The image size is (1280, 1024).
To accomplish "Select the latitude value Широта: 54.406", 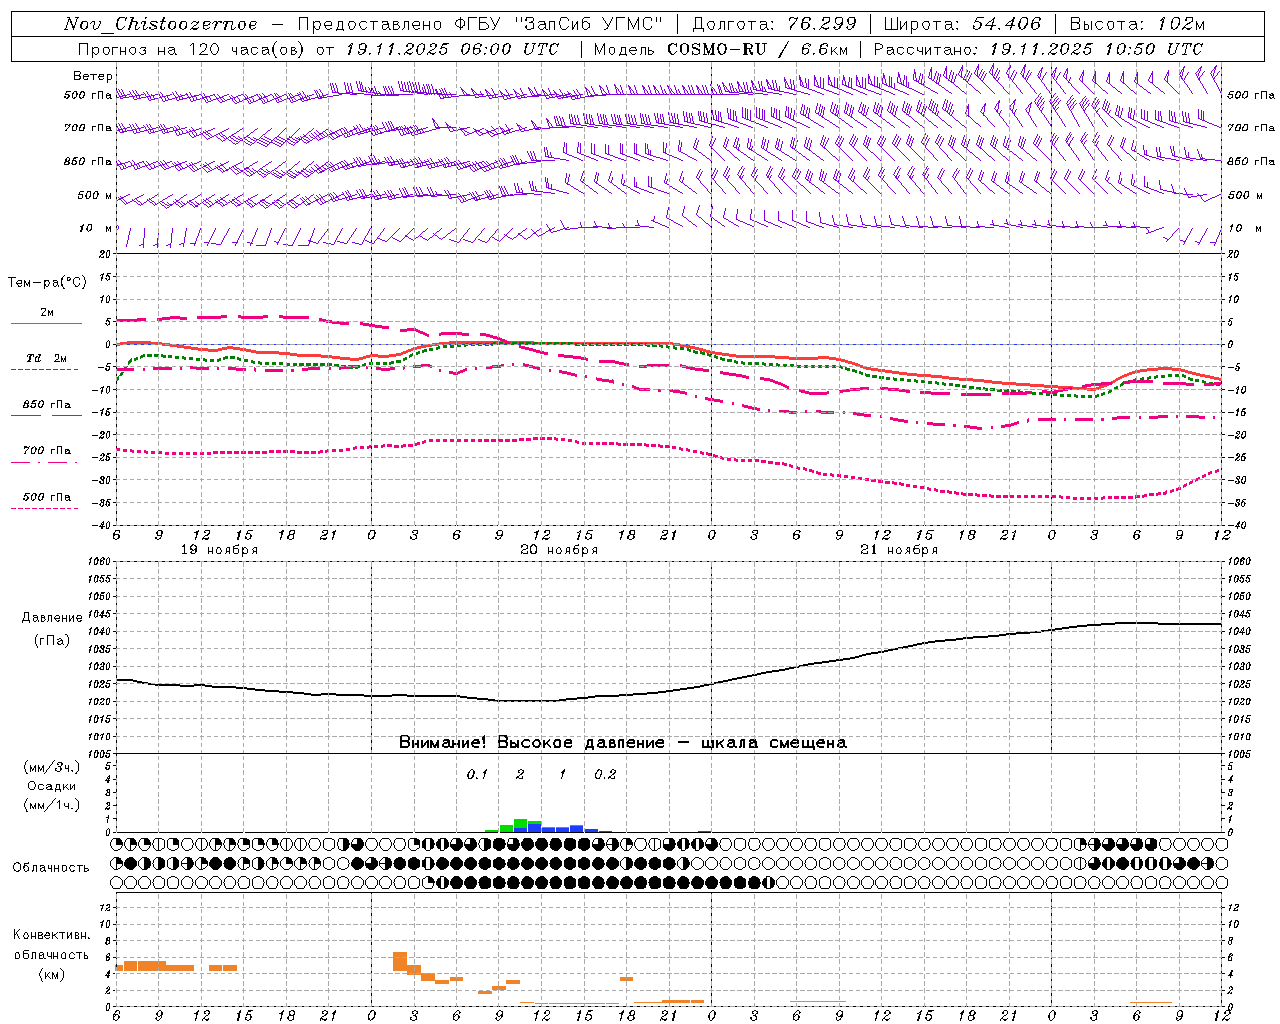I will coord(962,24).
